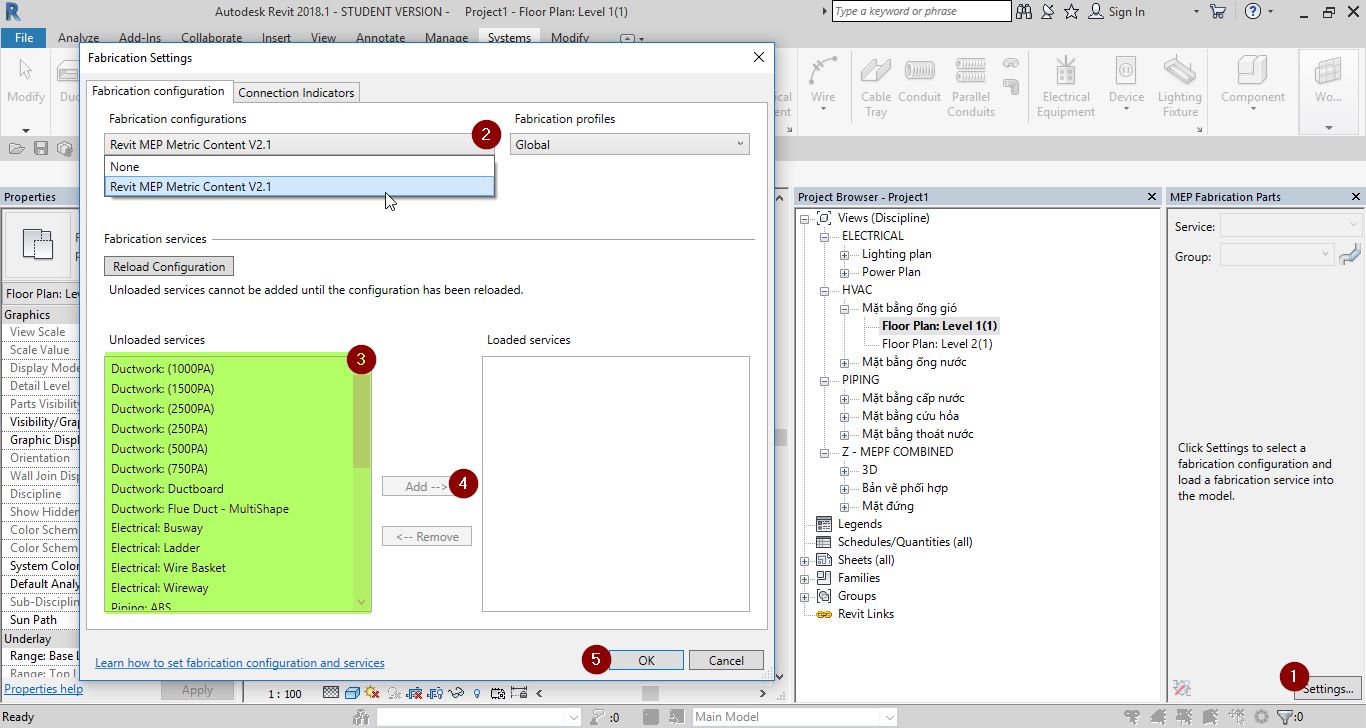Select the Conduit tool

[x=919, y=80]
